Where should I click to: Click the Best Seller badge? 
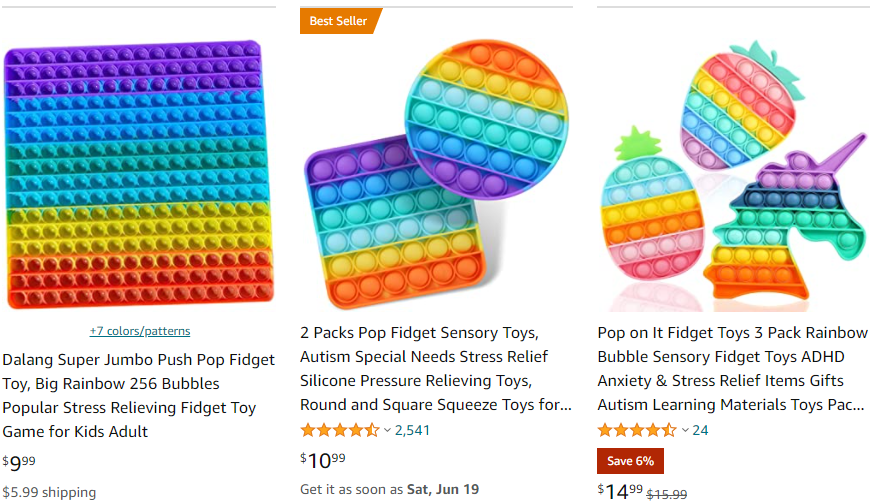pyautogui.click(x=338, y=21)
